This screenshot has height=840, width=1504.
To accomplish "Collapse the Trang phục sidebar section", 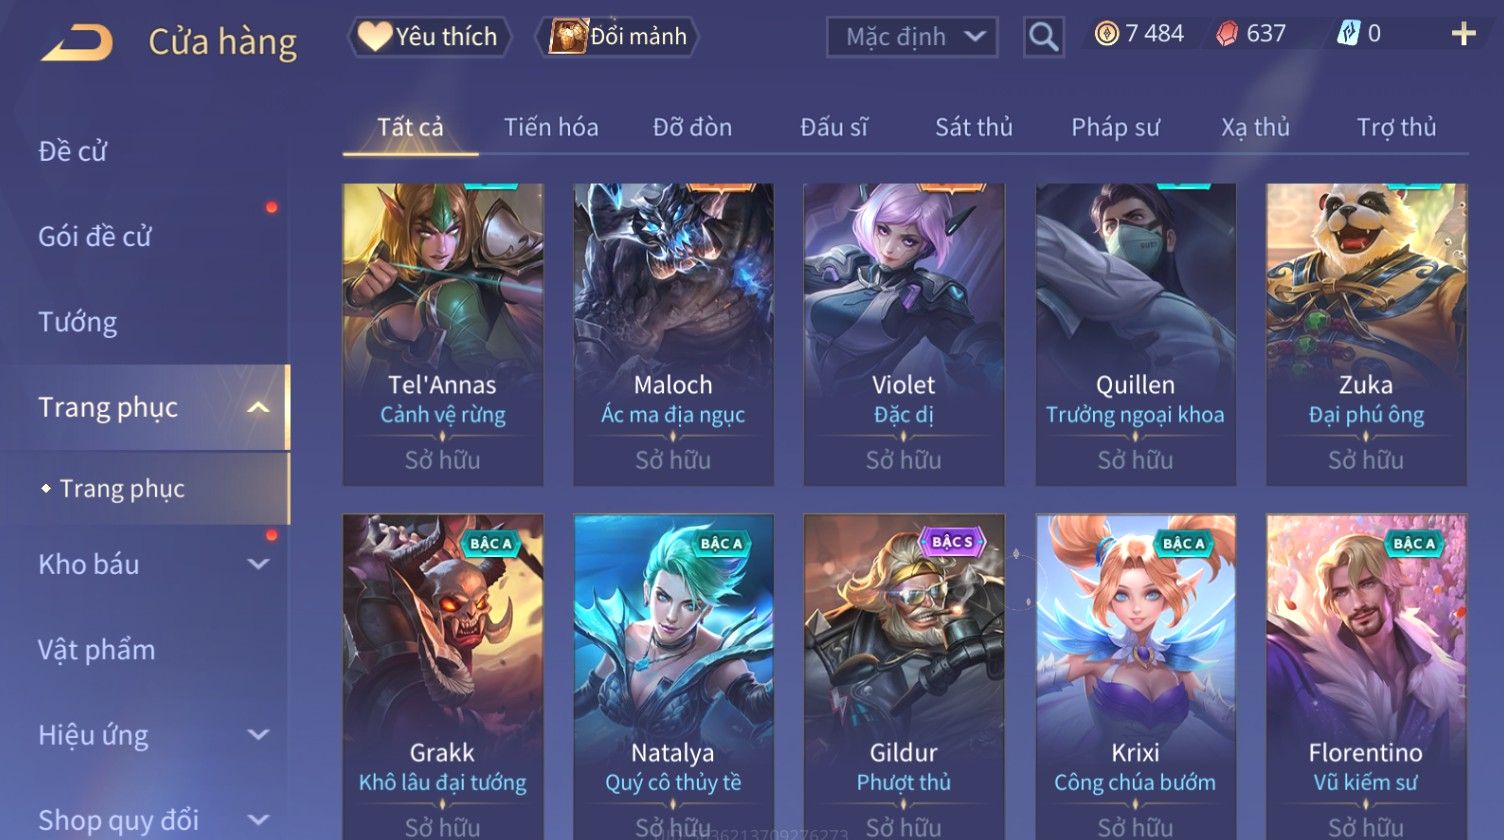I will click(x=258, y=408).
